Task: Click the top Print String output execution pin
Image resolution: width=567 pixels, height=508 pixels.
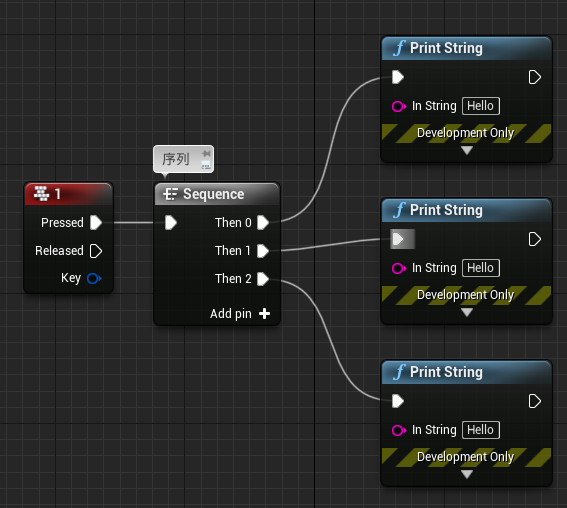Action: [x=534, y=77]
